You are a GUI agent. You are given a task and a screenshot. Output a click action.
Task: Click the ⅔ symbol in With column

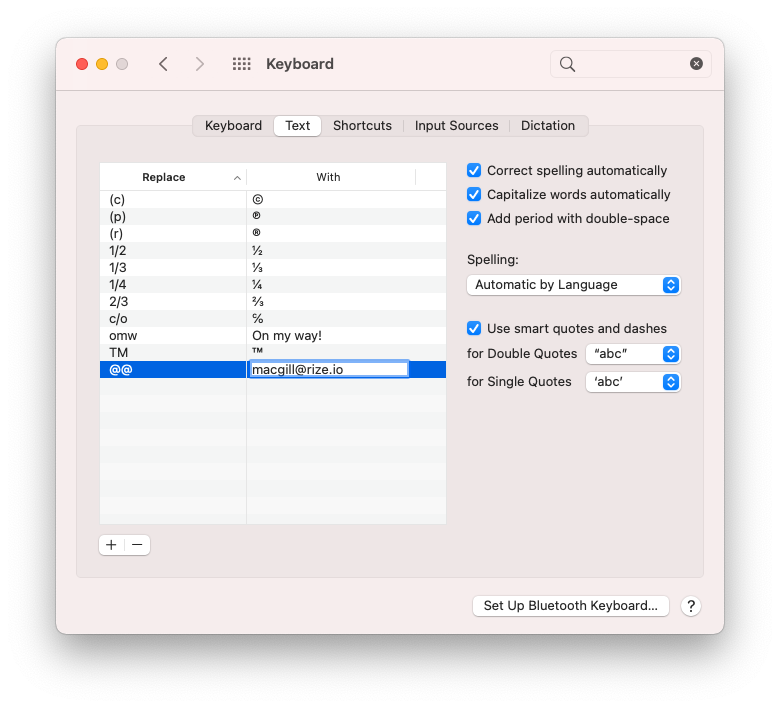[x=258, y=302]
